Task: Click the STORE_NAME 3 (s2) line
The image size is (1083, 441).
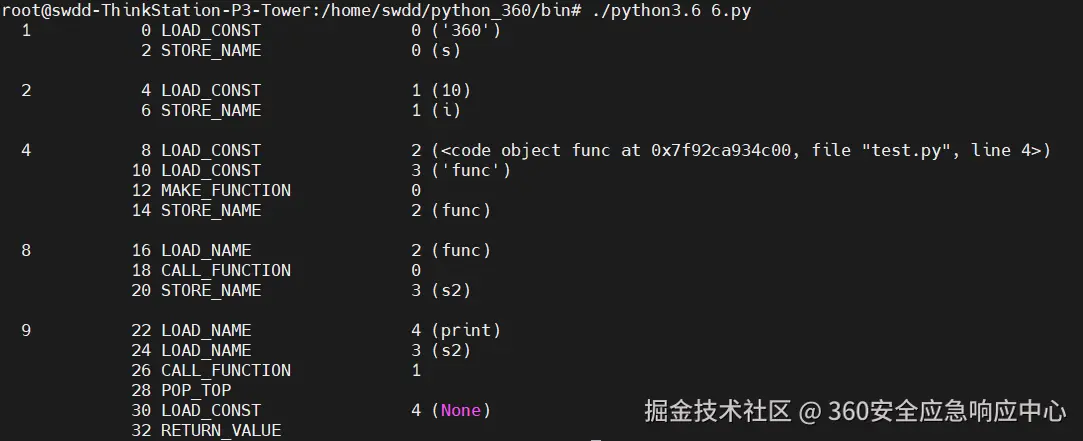Action: [x=301, y=290]
